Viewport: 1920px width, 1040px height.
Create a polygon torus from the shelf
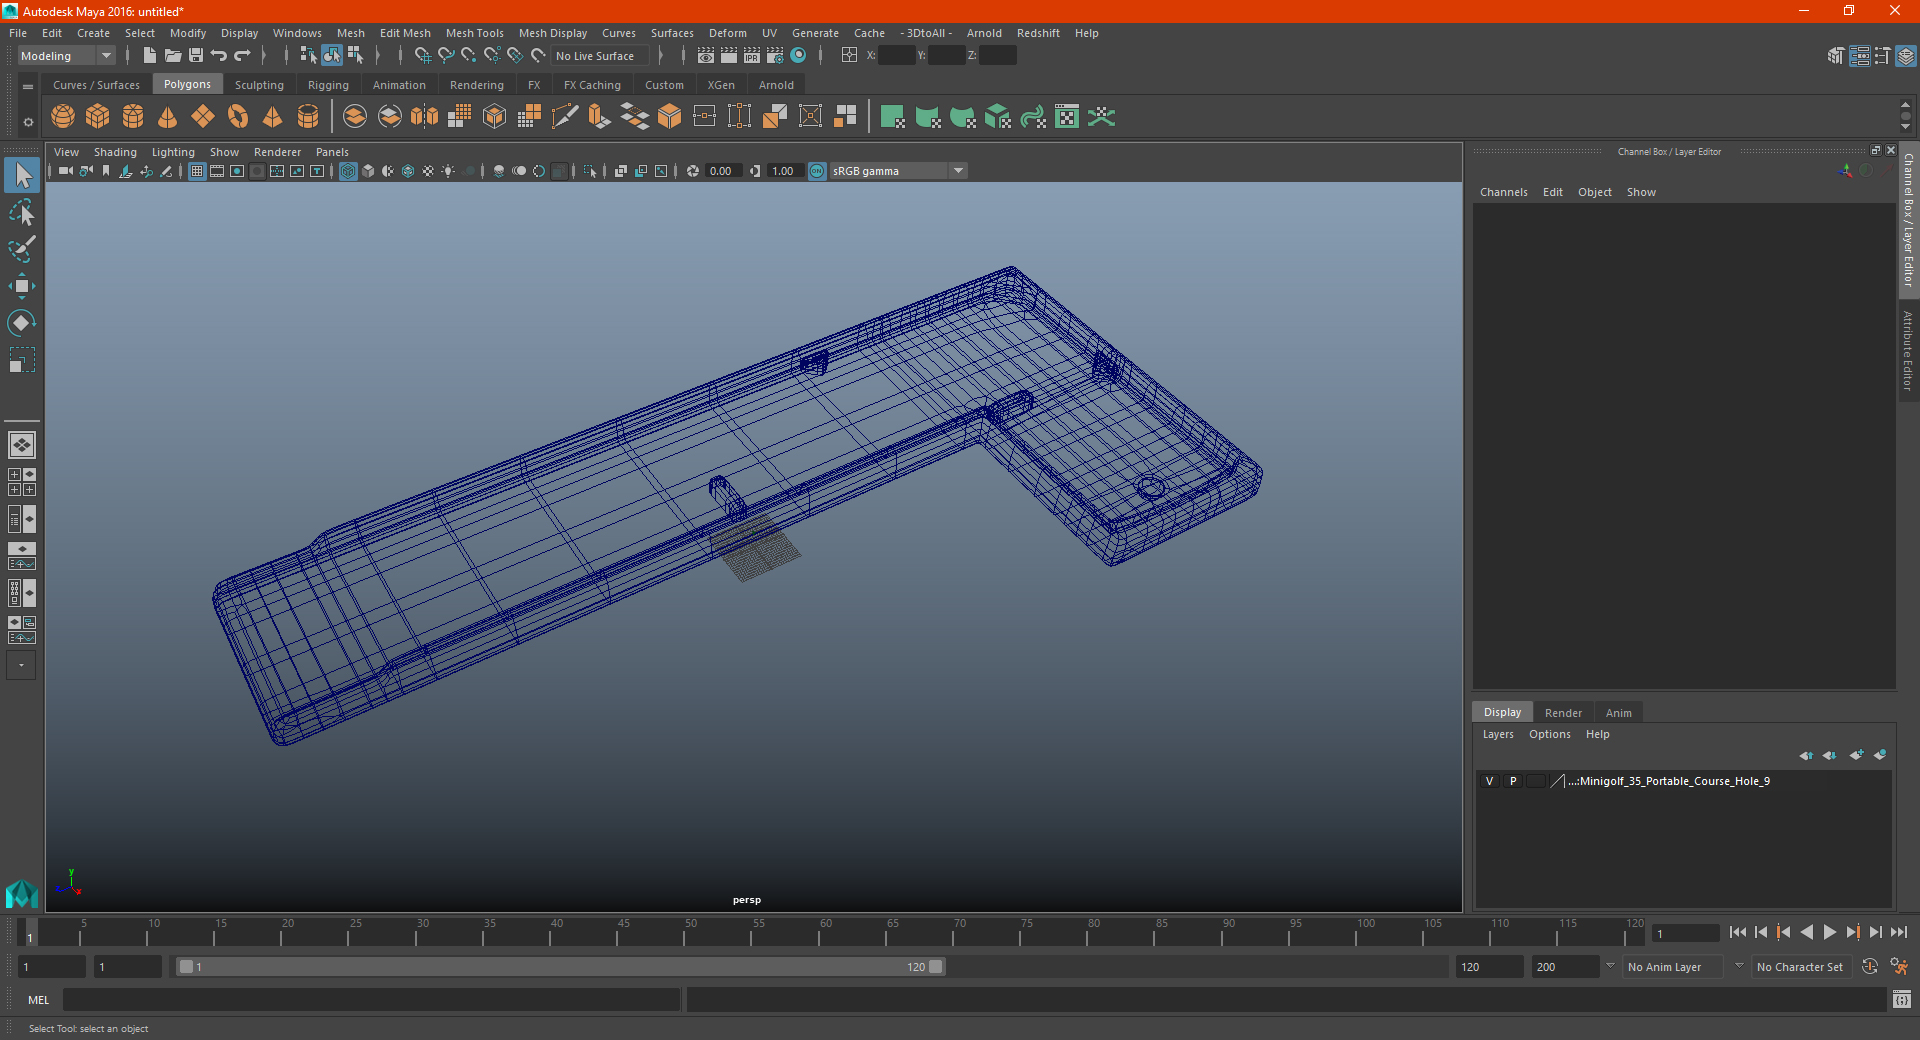coord(238,117)
